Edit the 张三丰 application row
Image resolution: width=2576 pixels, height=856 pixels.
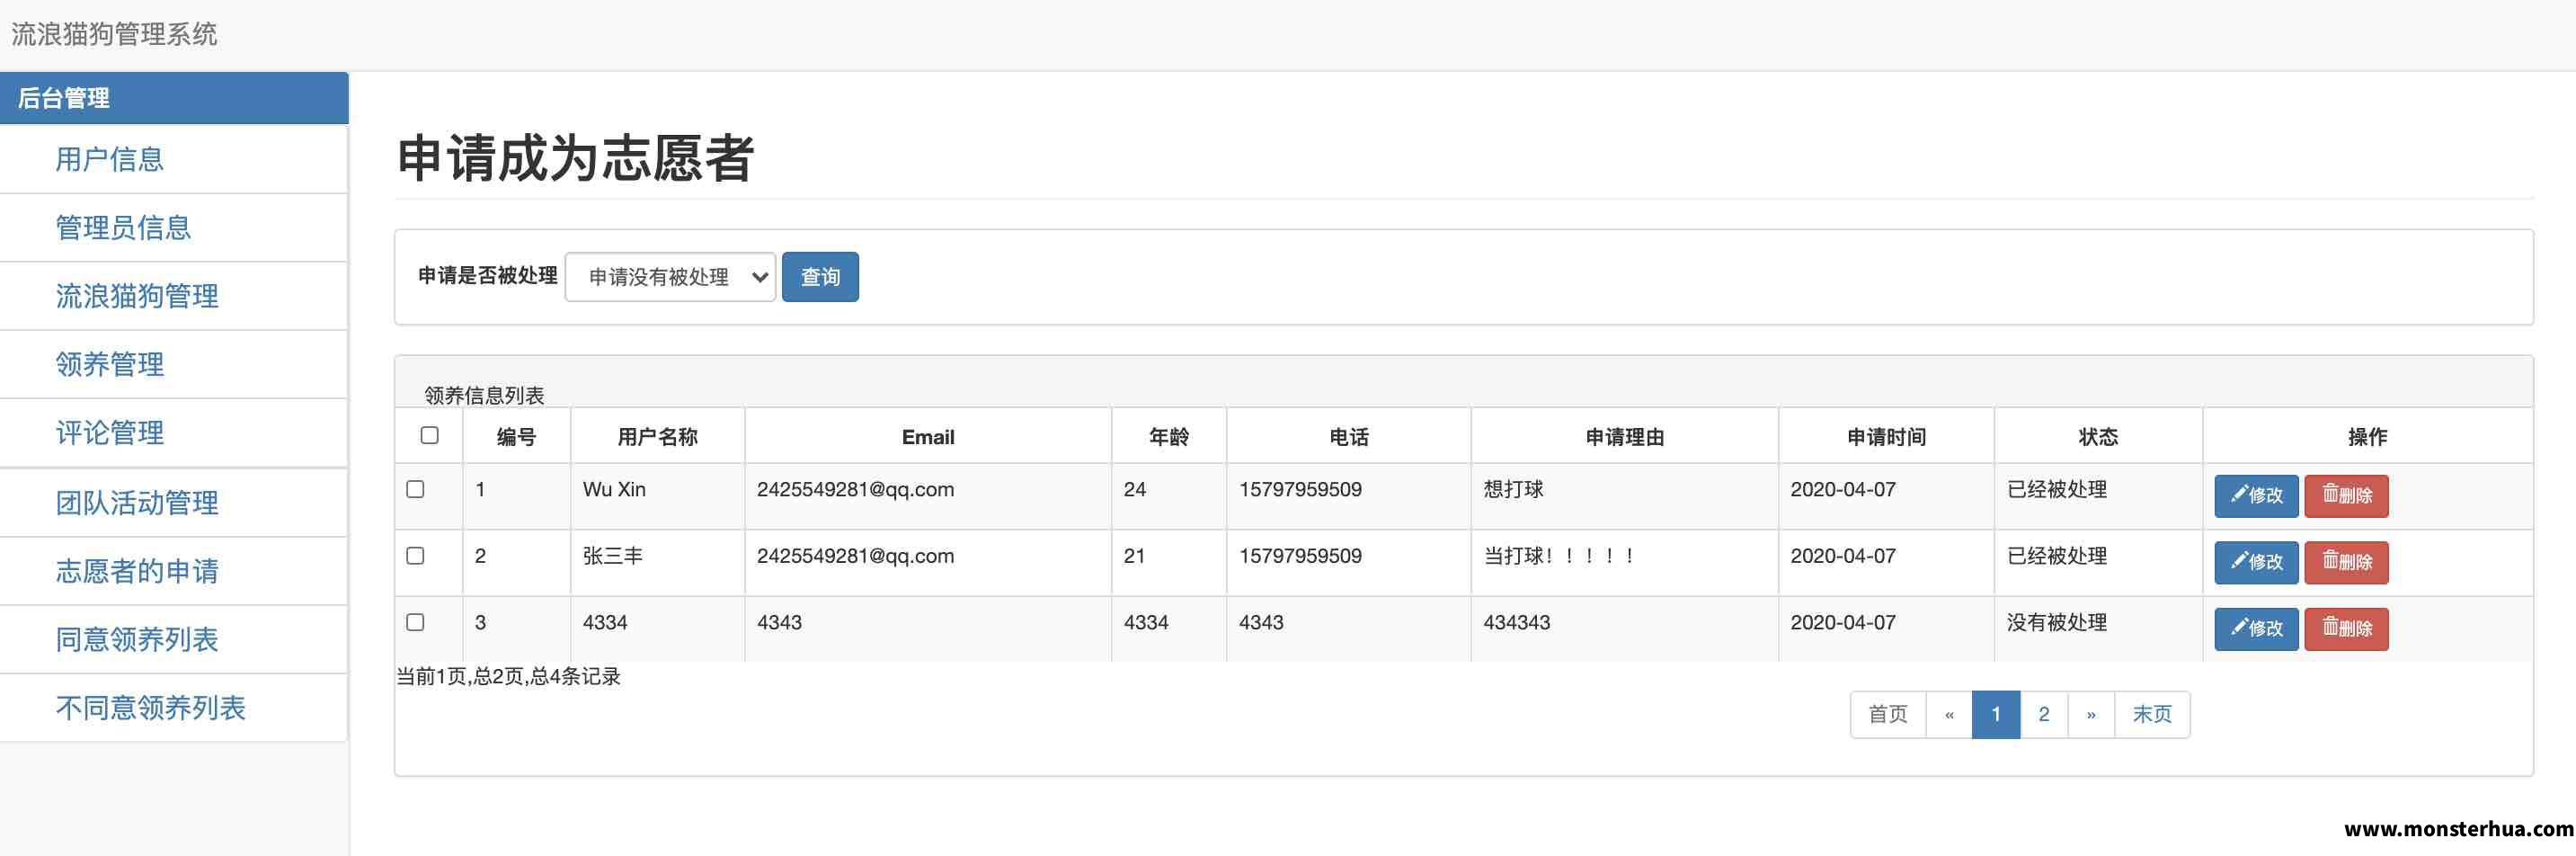(x=2256, y=563)
